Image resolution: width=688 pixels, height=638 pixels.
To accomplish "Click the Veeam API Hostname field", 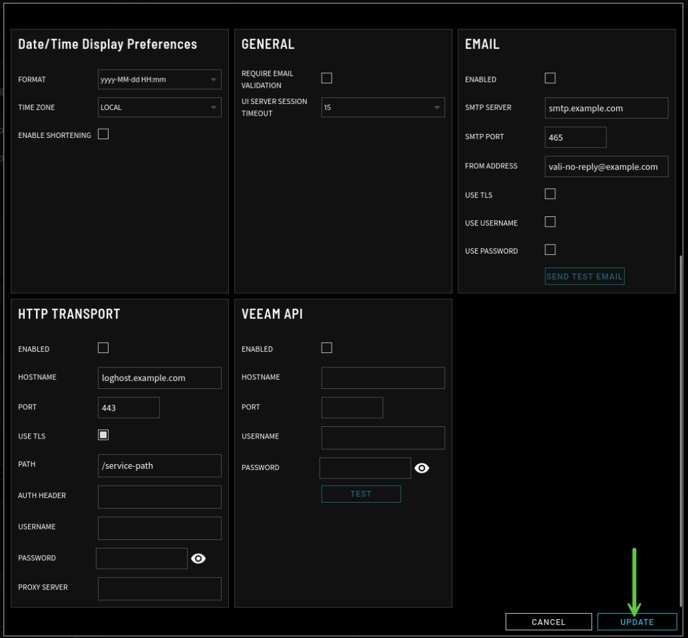I will (x=383, y=378).
